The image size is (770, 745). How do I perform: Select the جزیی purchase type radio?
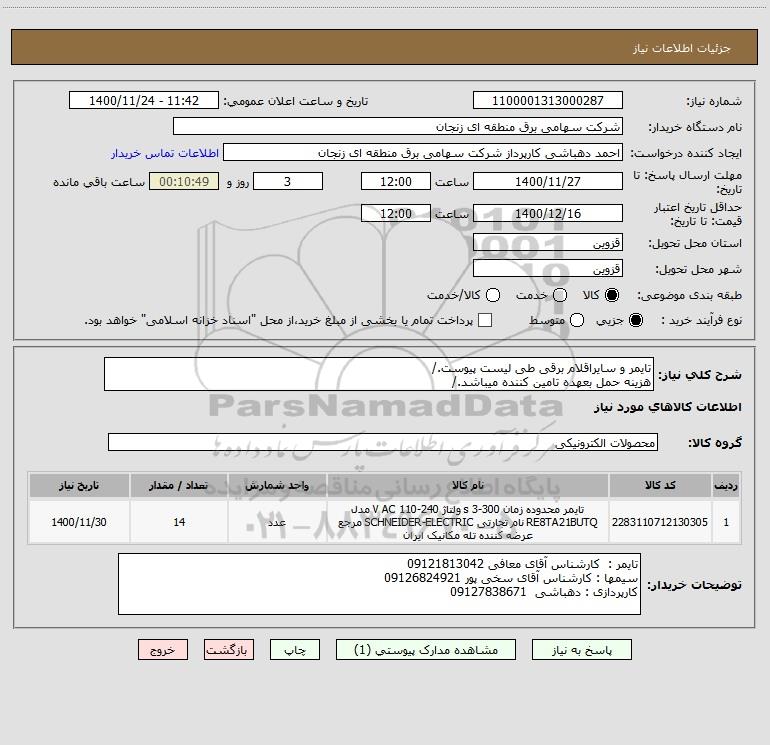coord(635,320)
